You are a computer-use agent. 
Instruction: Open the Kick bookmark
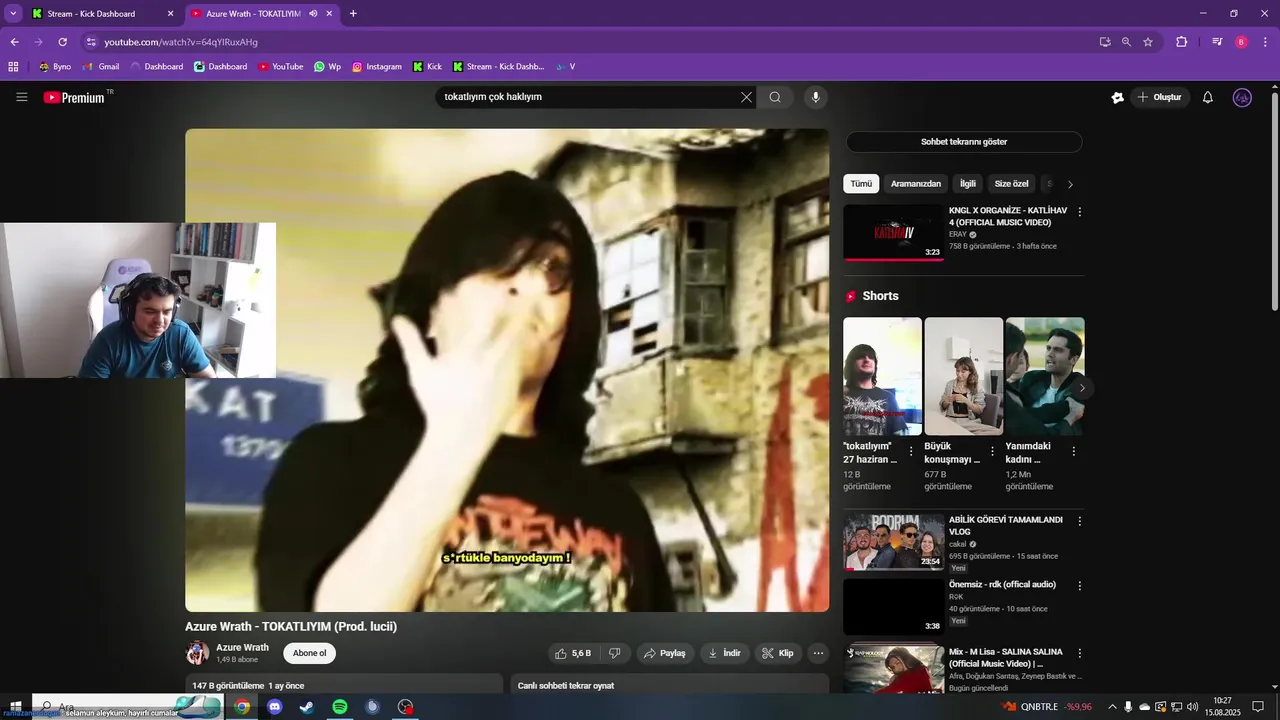coord(427,67)
